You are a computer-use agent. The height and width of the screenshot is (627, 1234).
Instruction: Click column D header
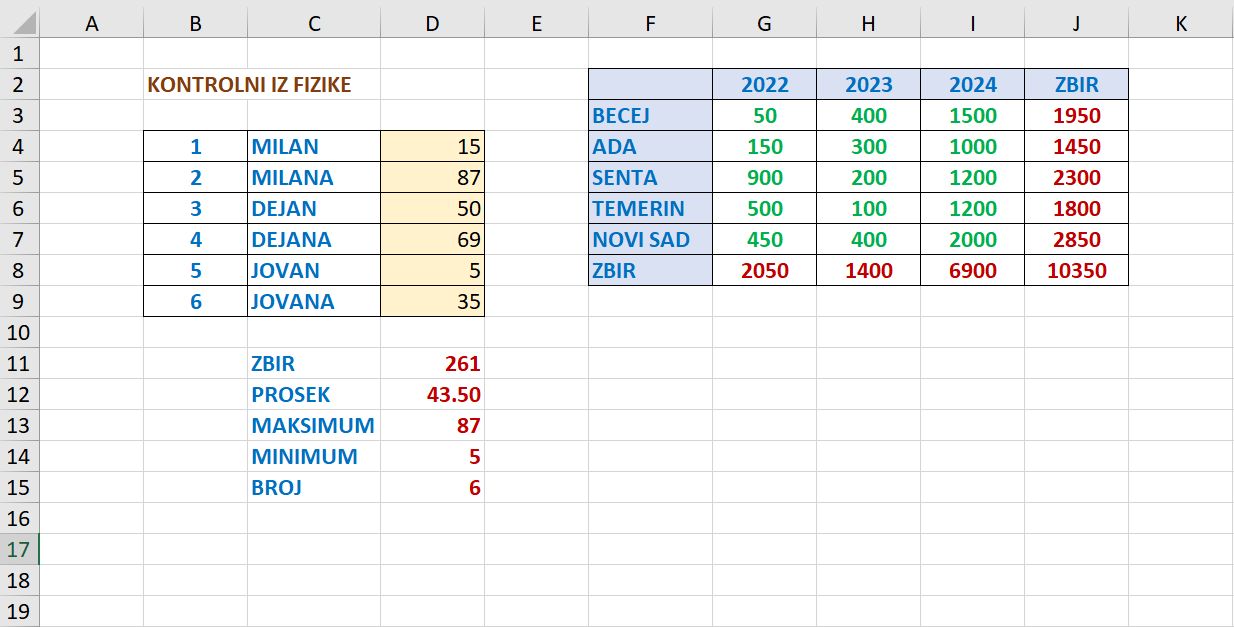click(x=432, y=24)
